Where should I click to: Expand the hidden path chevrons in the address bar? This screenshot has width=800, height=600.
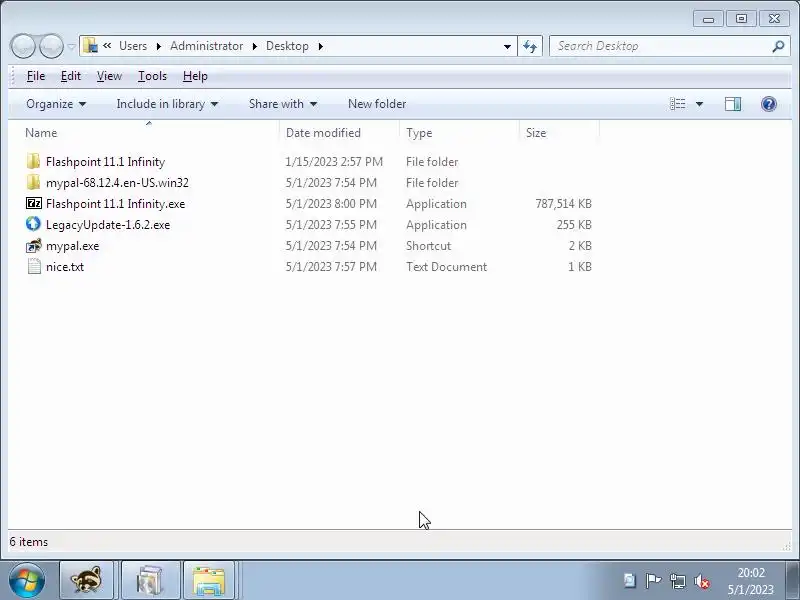(107, 45)
